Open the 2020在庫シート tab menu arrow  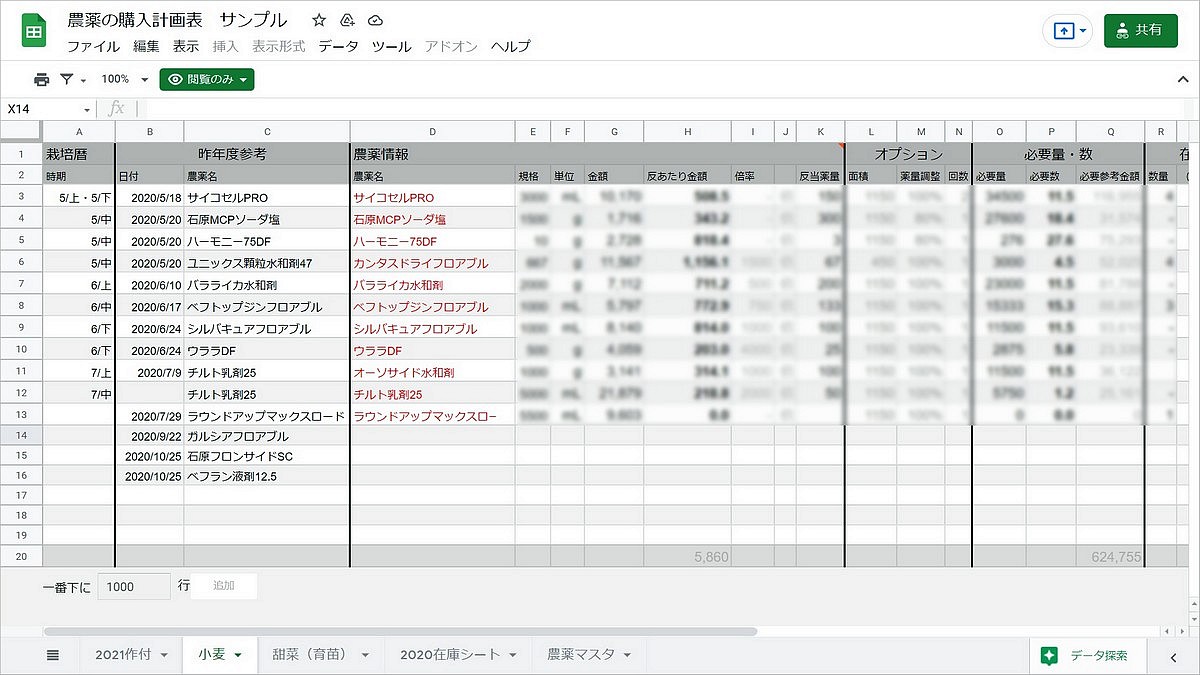[511, 655]
